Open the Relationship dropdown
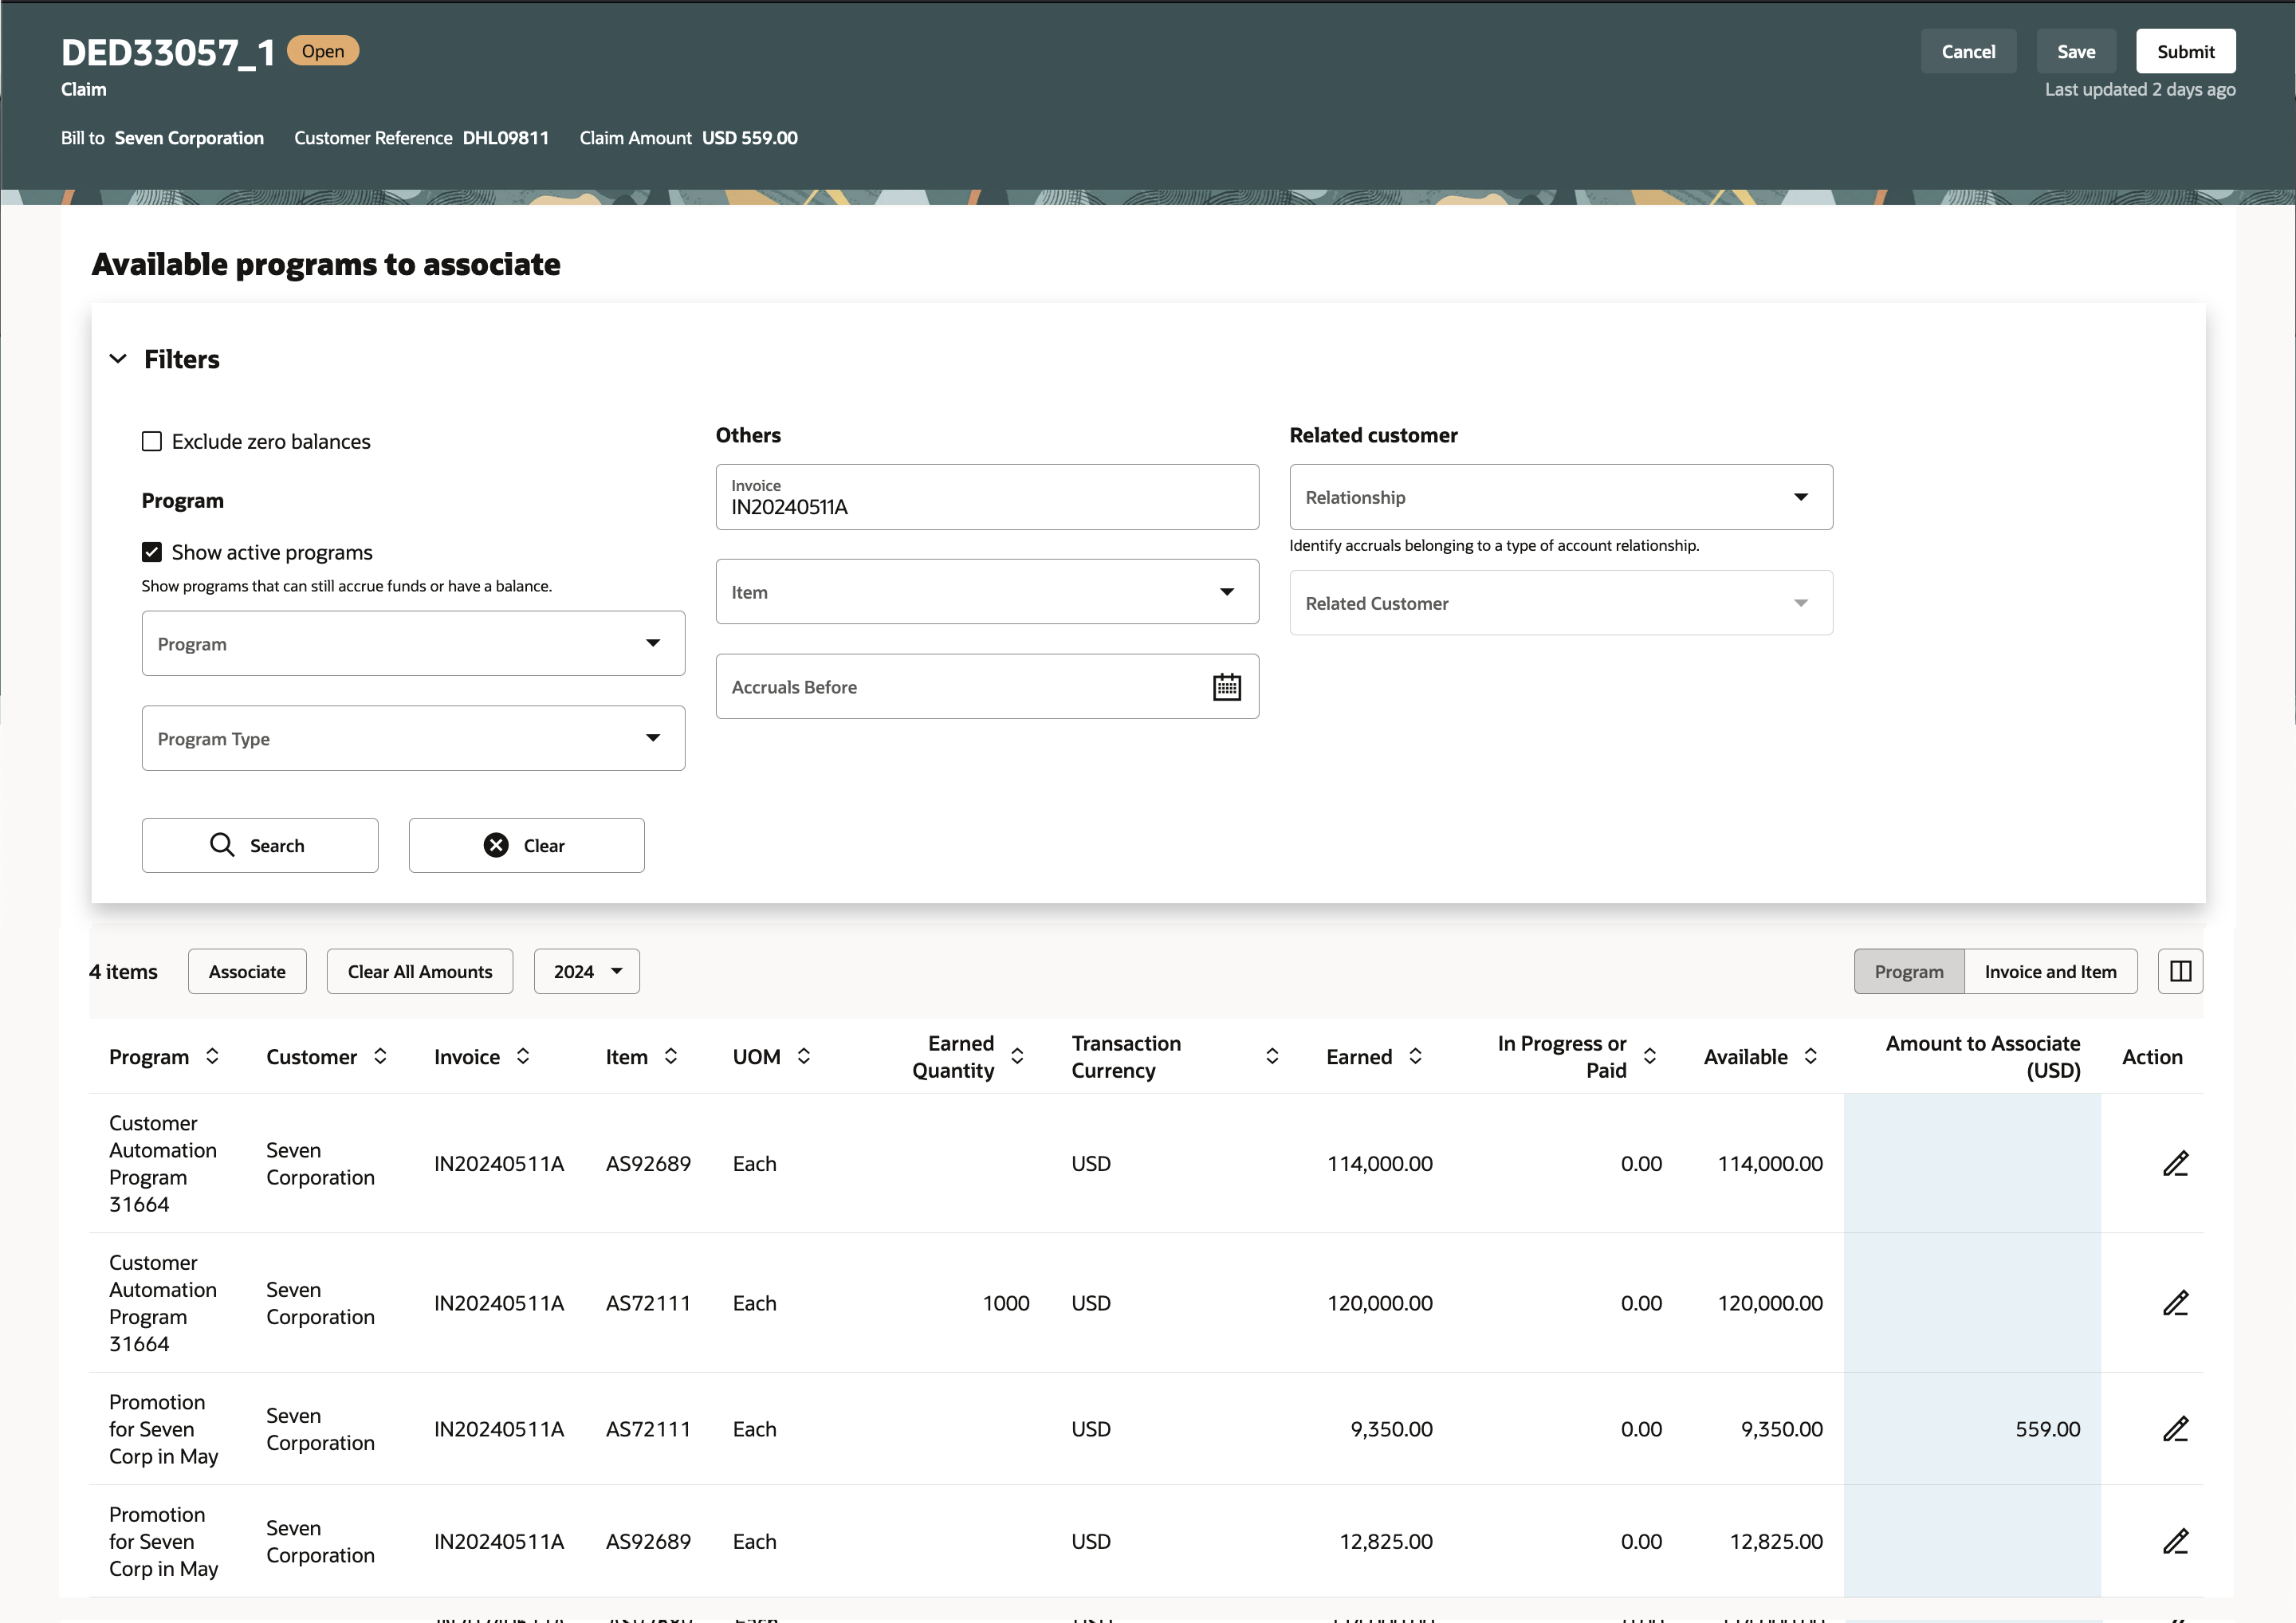 (x=1560, y=497)
